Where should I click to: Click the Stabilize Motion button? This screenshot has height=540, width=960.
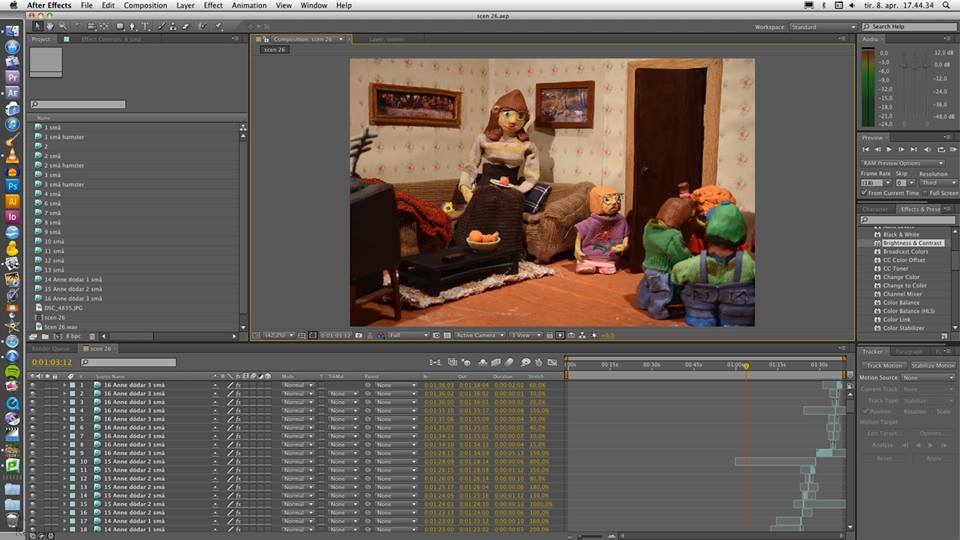pos(933,365)
